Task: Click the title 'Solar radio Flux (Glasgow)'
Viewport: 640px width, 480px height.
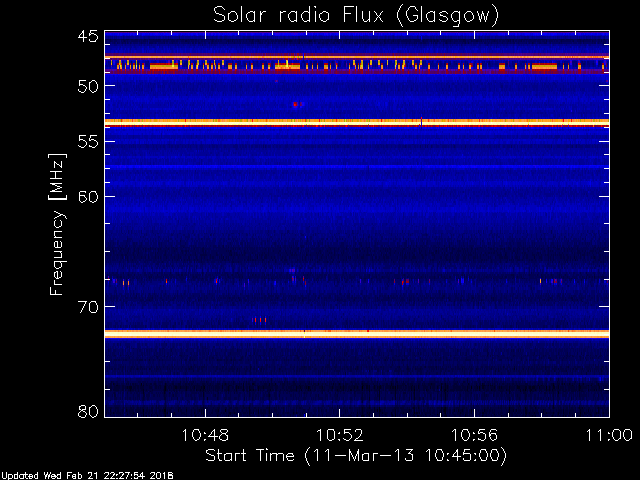Action: pos(356,16)
